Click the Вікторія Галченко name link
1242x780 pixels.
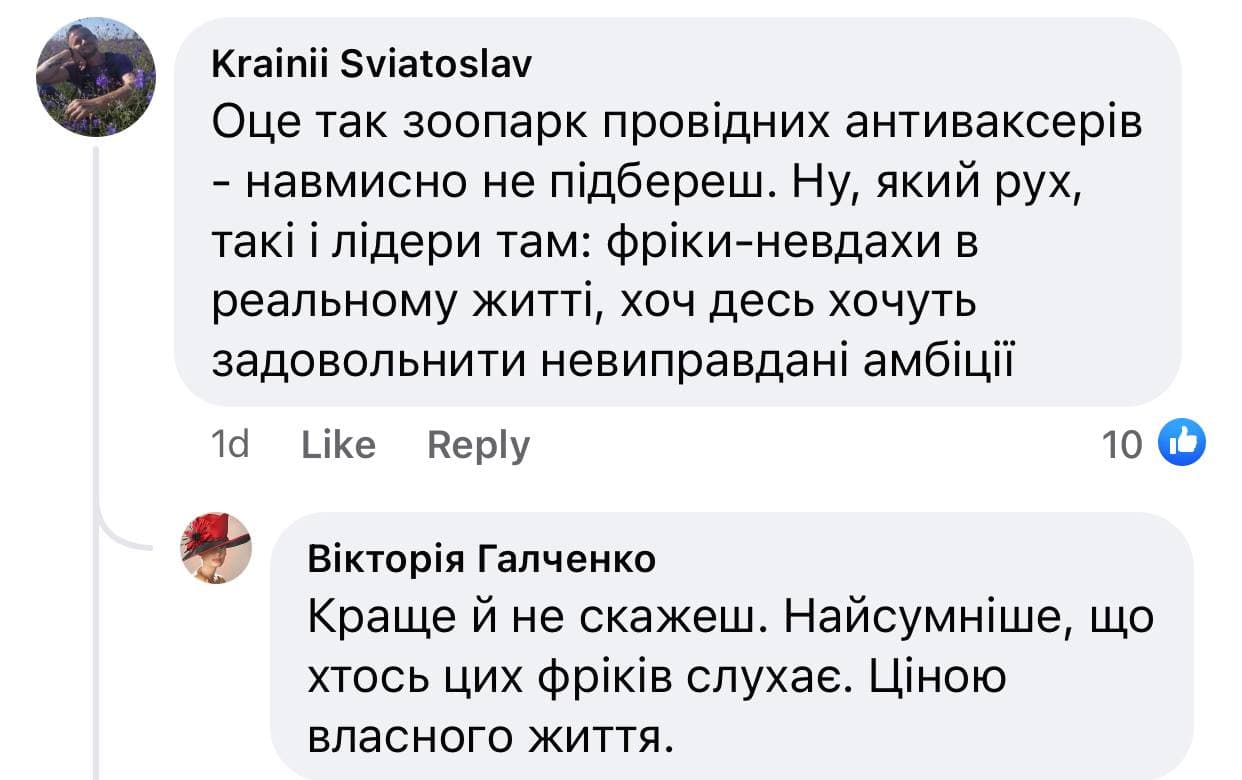tap(483, 560)
